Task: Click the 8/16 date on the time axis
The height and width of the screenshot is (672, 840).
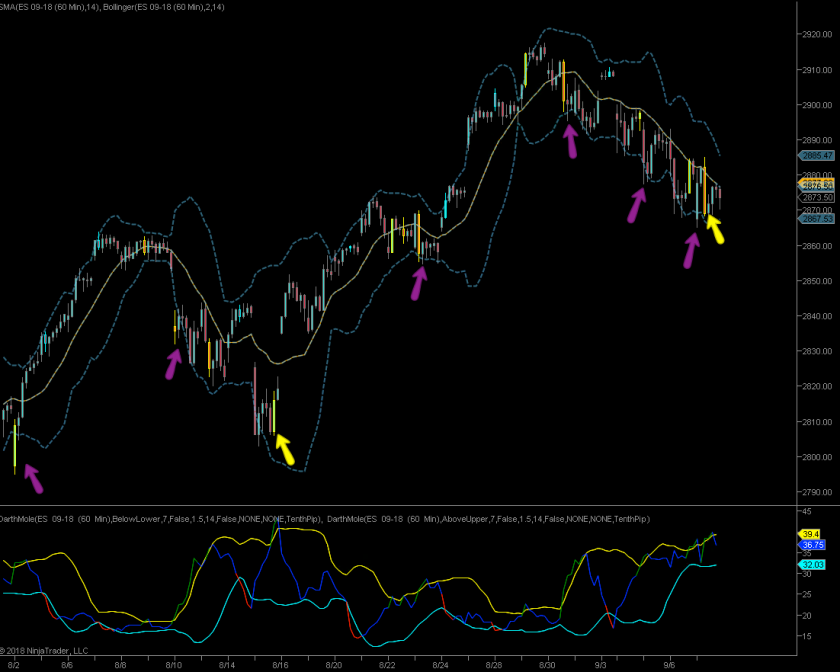Action: point(281,663)
